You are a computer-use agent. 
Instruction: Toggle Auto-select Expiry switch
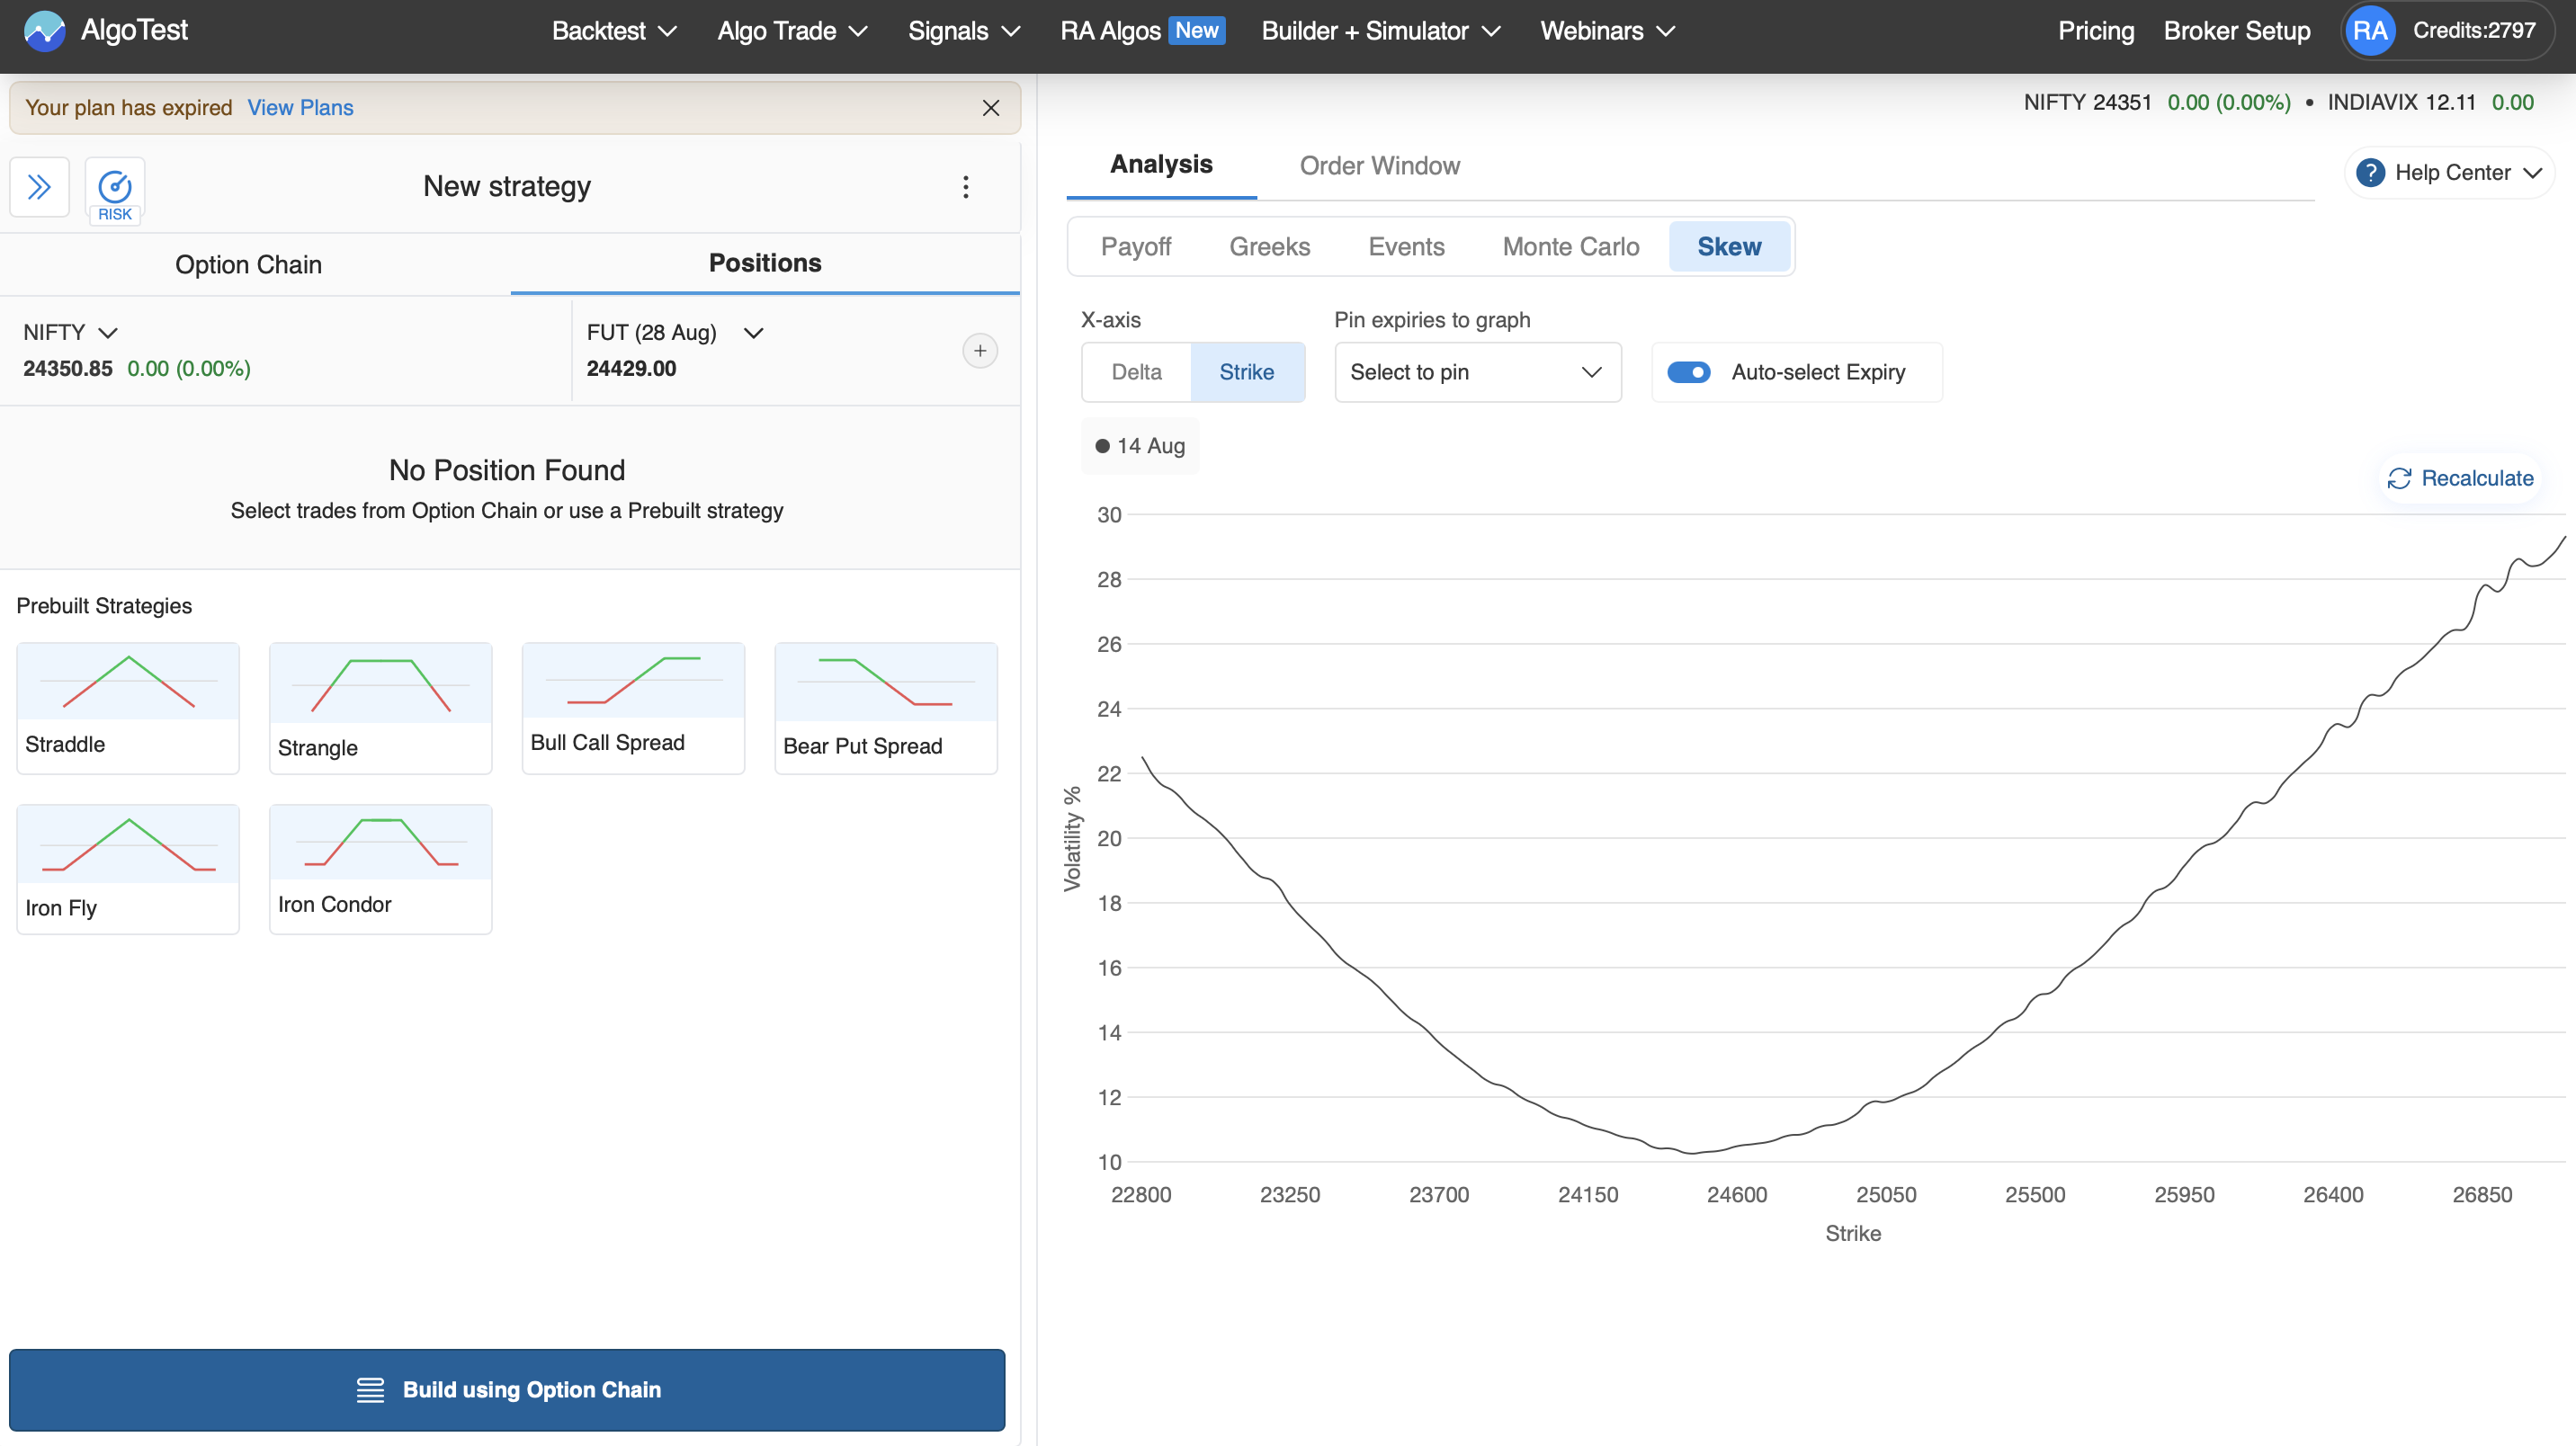coord(1688,372)
